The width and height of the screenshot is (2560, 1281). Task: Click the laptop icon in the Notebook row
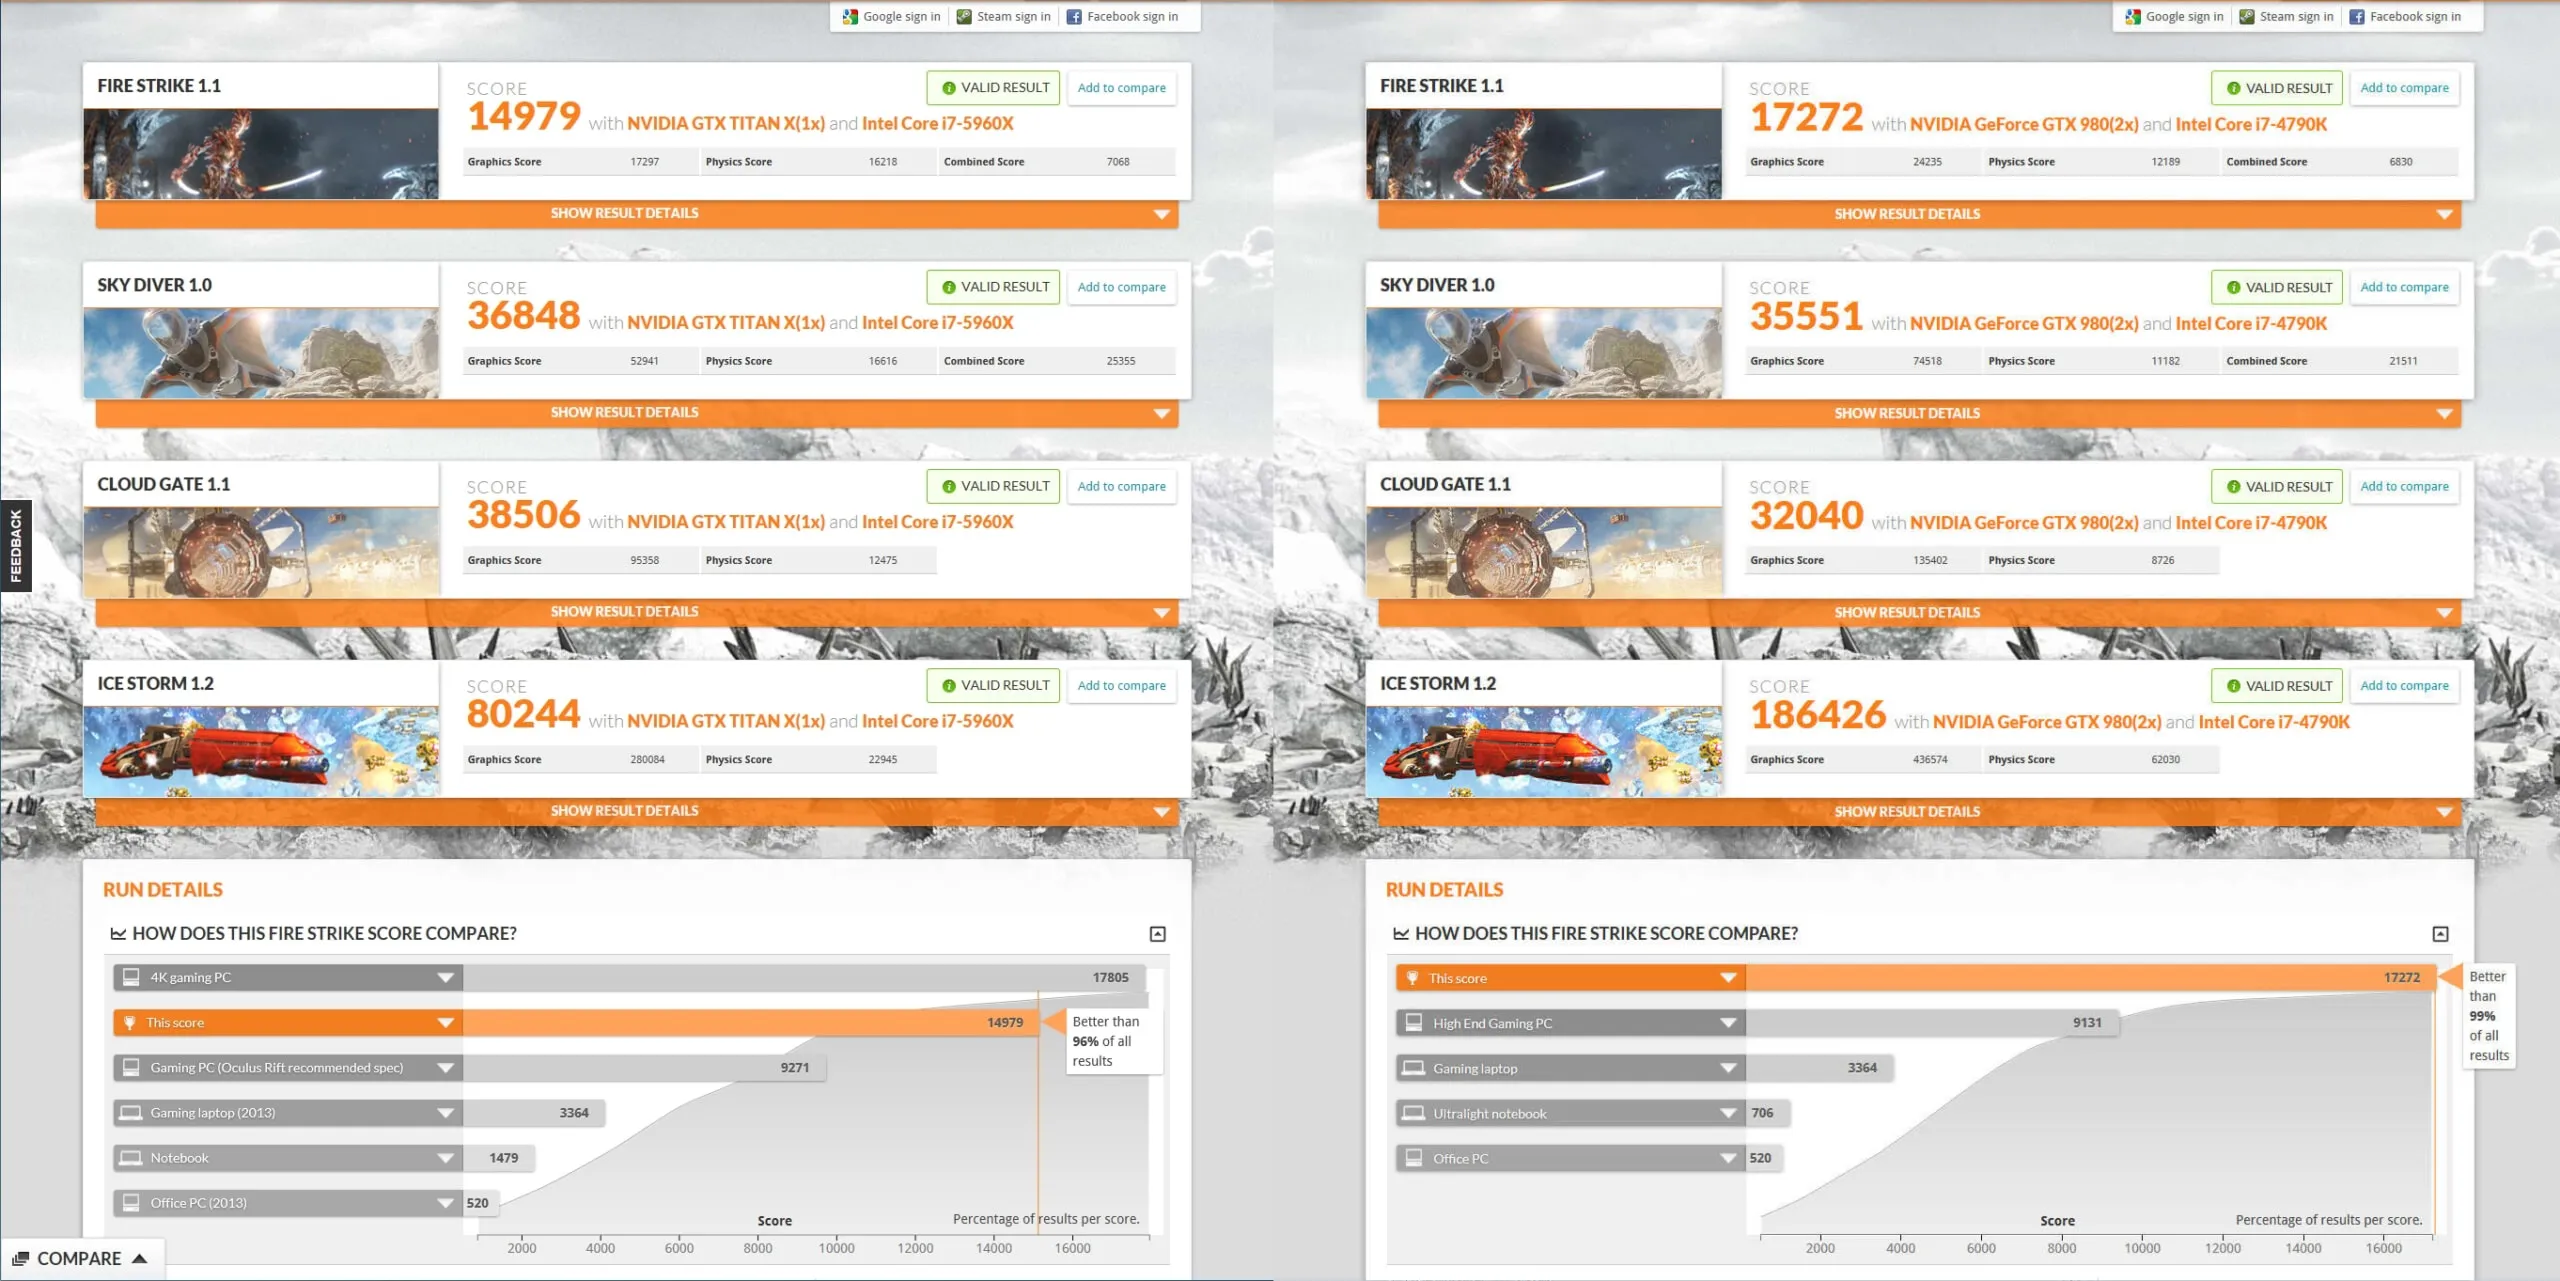[x=131, y=1157]
